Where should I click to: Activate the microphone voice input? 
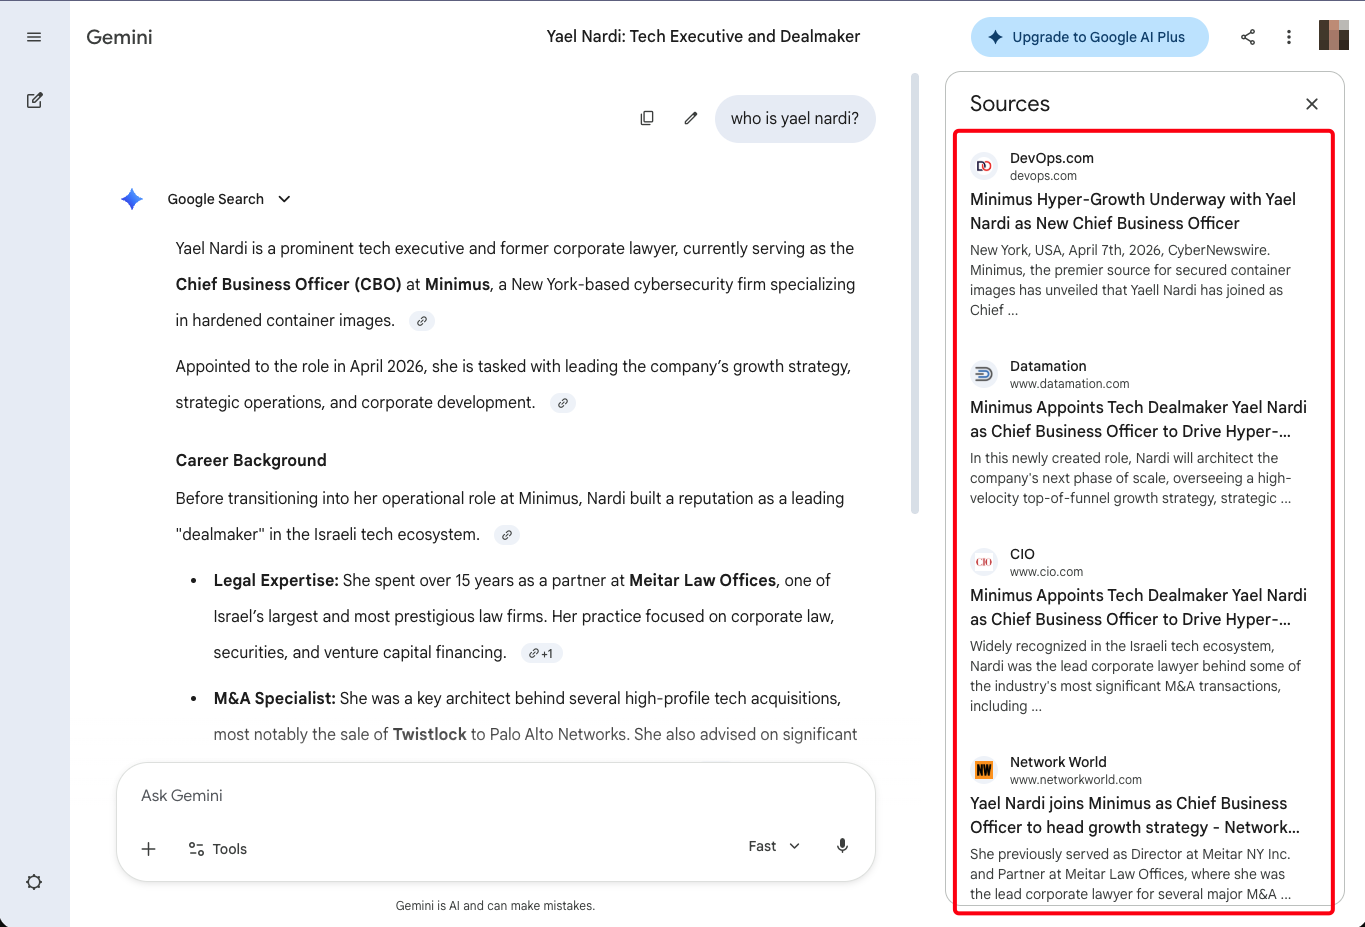click(842, 846)
